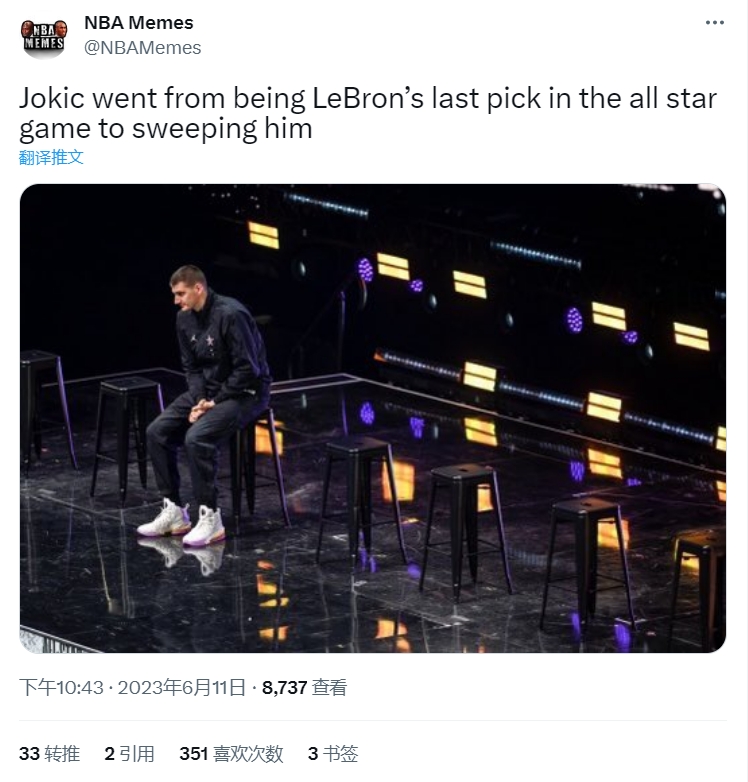Open the NBA Memes display name
Screen dimensions: 748x782
[x=139, y=22]
